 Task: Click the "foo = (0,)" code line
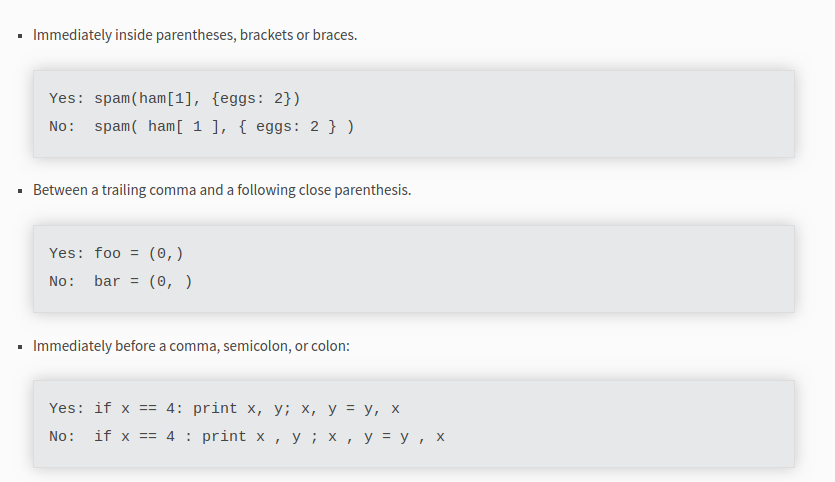[138, 254]
